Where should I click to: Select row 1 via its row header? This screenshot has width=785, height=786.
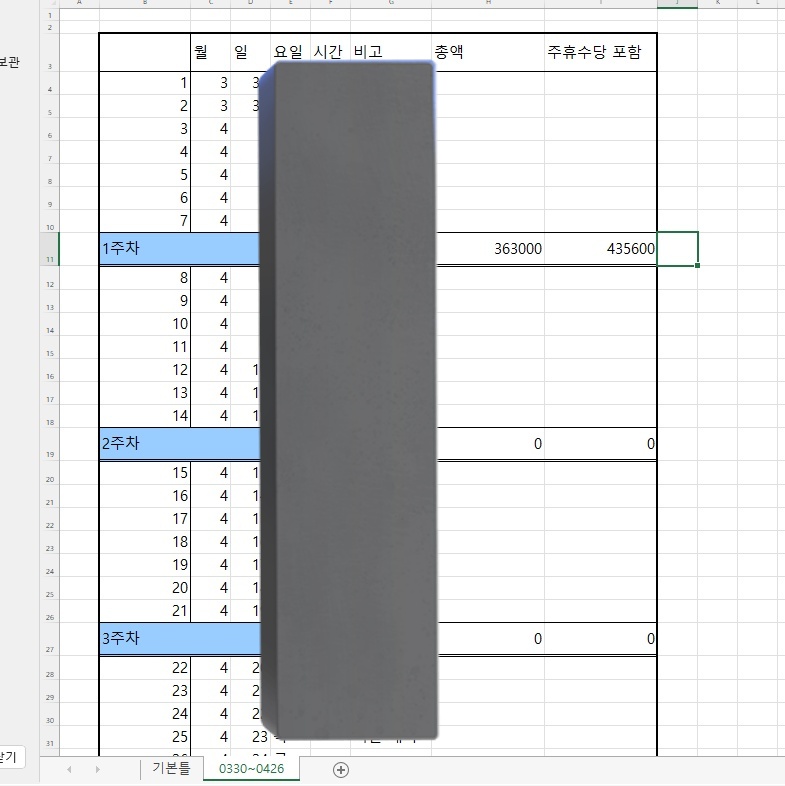[50, 15]
